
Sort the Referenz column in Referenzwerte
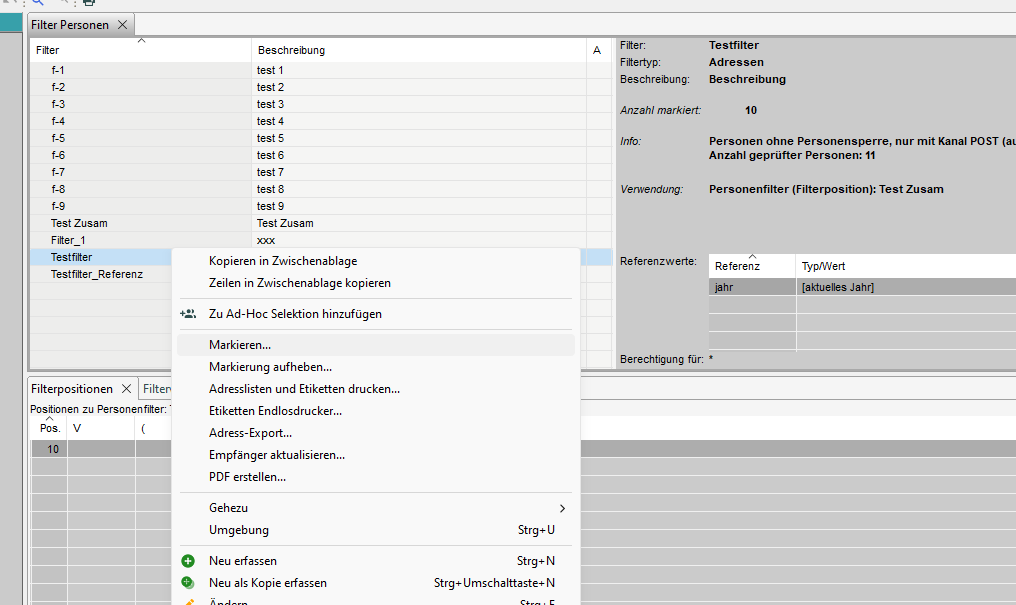click(752, 266)
